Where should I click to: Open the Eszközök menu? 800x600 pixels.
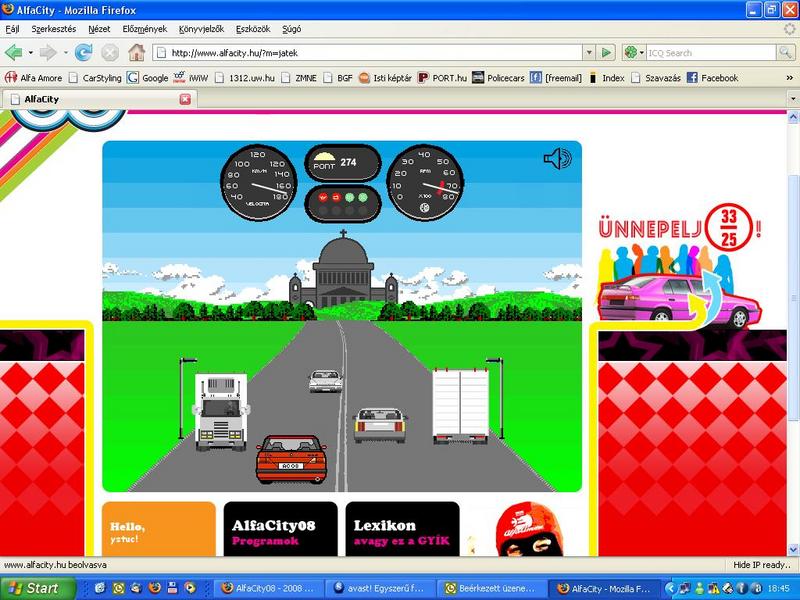tap(253, 29)
